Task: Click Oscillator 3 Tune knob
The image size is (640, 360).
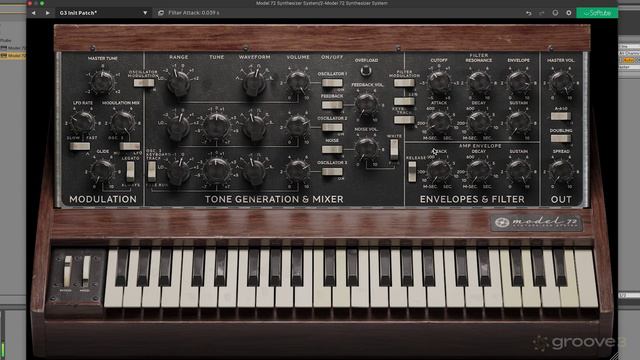Action: pyautogui.click(x=216, y=171)
